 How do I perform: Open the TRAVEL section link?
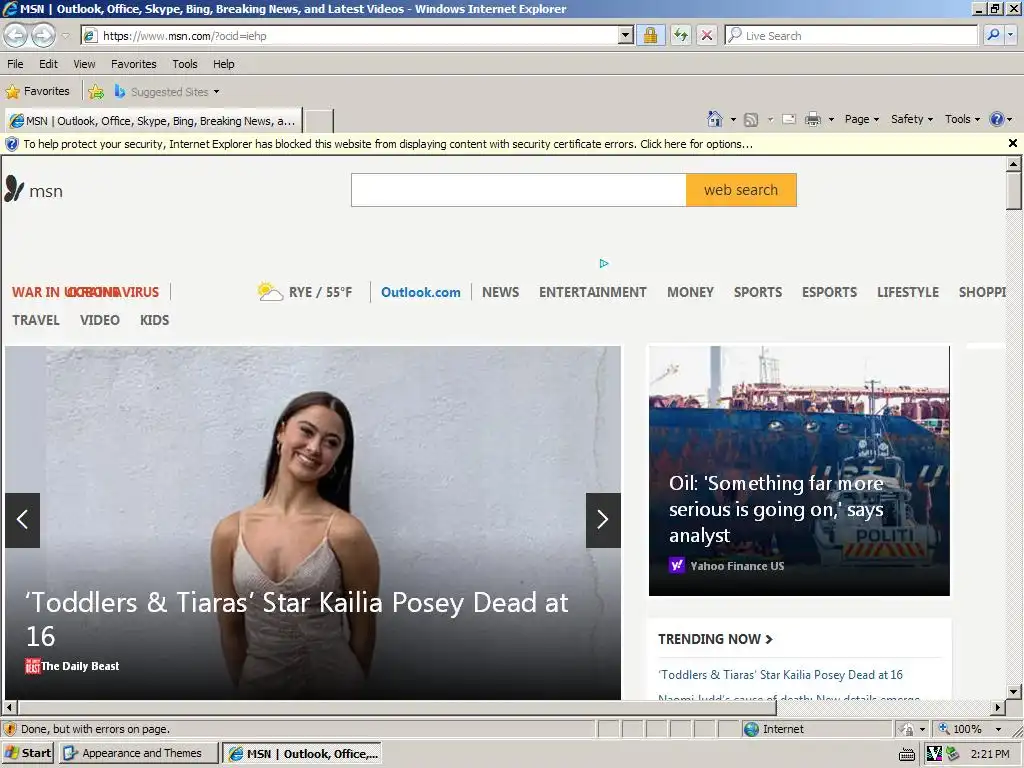[36, 320]
